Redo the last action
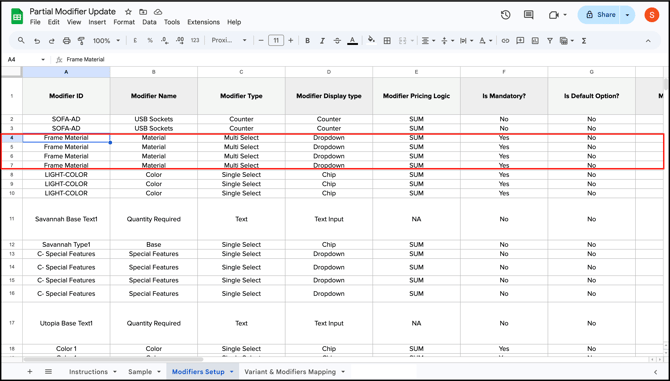This screenshot has width=670, height=381. [x=52, y=41]
